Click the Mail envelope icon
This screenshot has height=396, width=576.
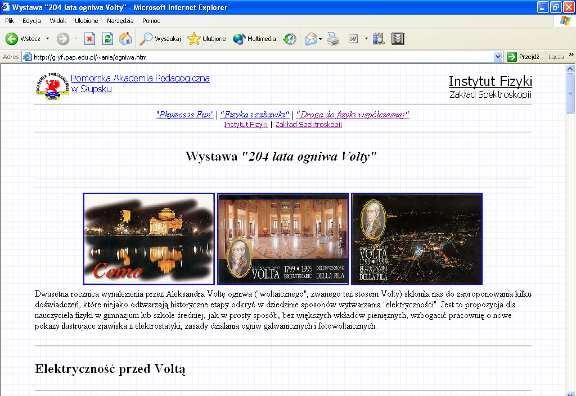click(311, 39)
